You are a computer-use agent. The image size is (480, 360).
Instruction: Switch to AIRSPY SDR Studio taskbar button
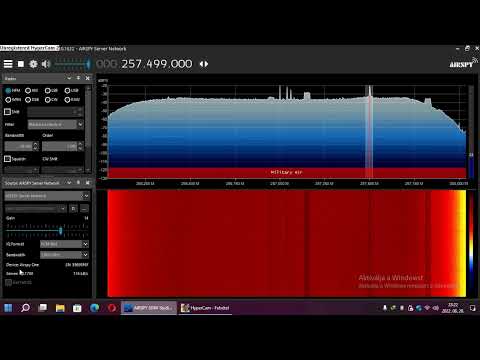click(x=149, y=308)
